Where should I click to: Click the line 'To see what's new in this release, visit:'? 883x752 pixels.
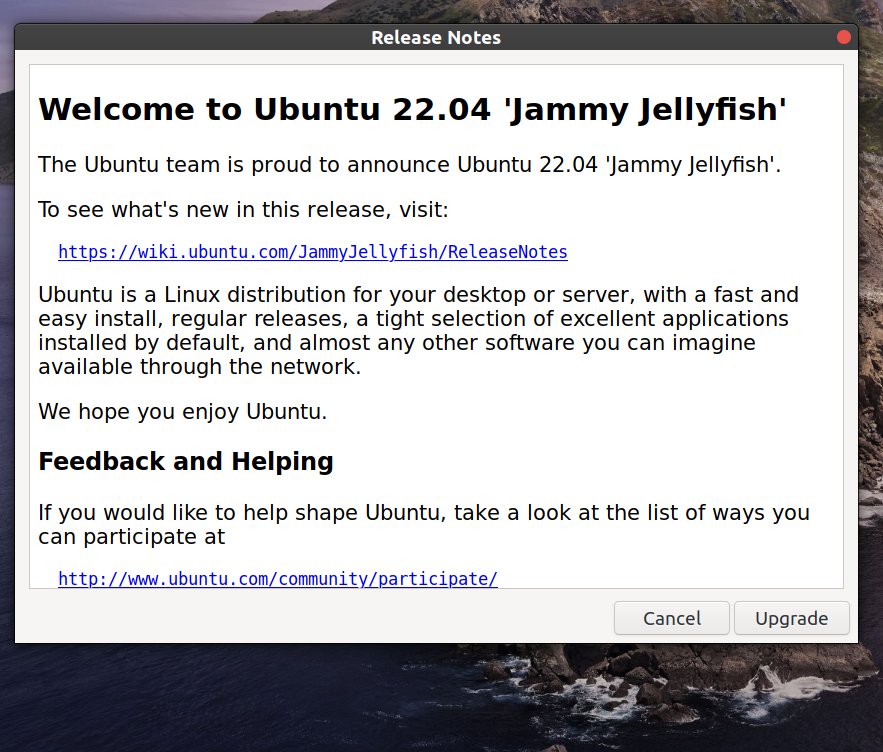[x=243, y=210]
